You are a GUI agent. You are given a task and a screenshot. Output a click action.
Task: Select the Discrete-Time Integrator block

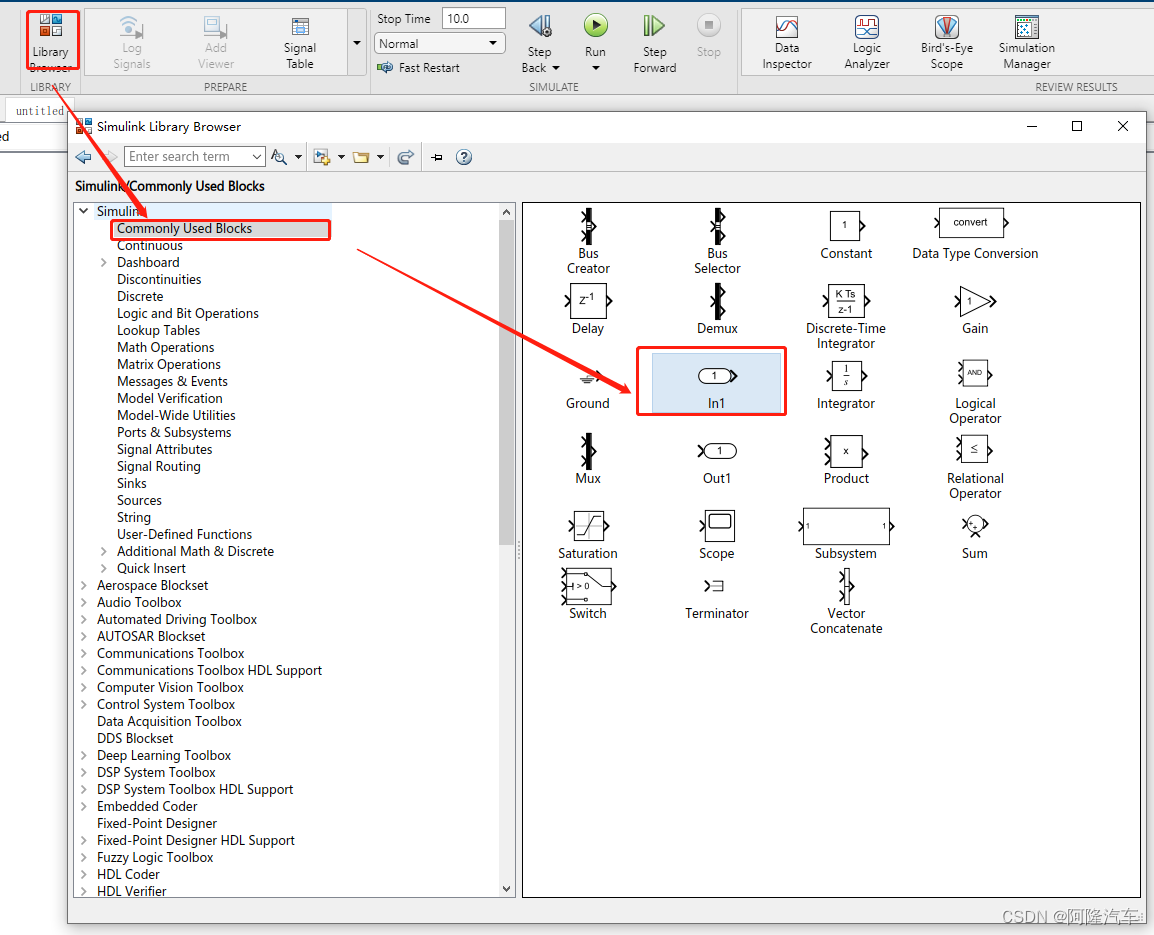tap(846, 317)
